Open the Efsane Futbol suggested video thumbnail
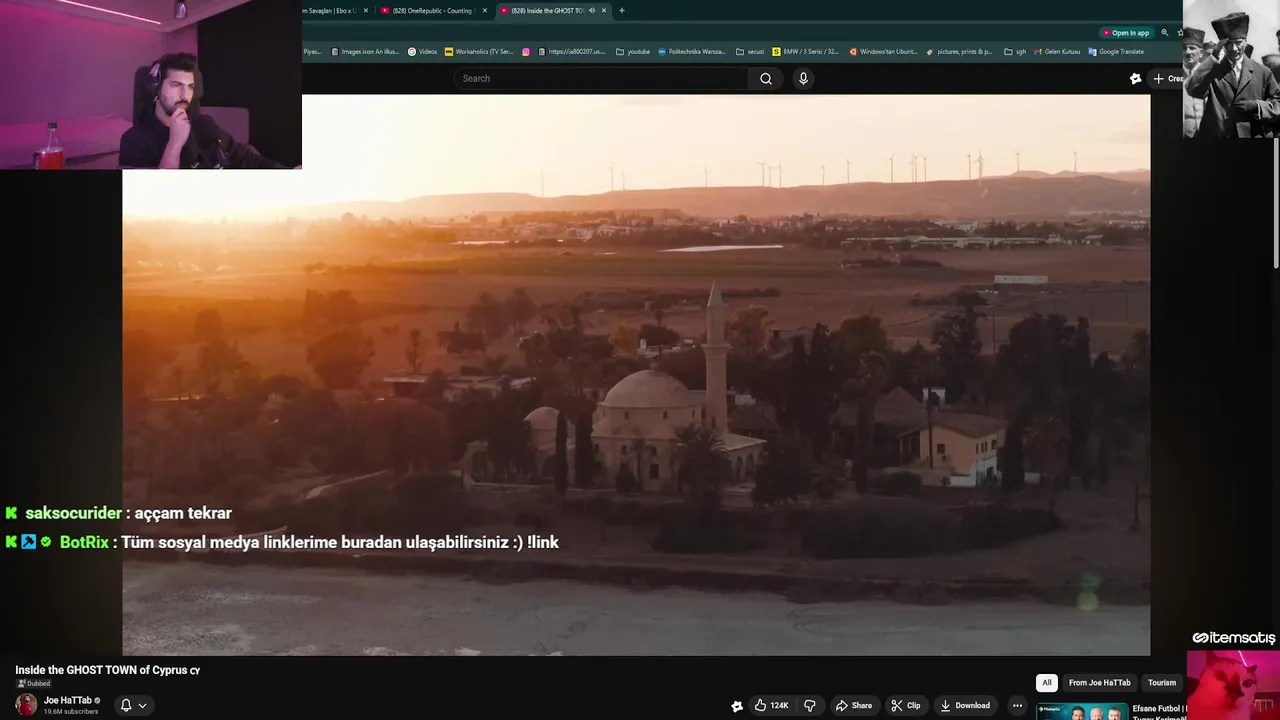Viewport: 1280px width, 720px height. click(x=1082, y=712)
